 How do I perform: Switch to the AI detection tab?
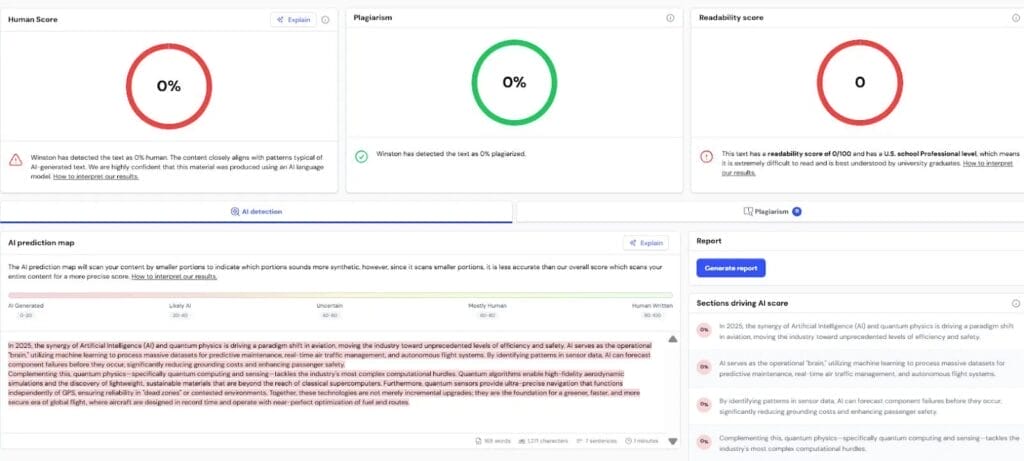click(x=256, y=212)
